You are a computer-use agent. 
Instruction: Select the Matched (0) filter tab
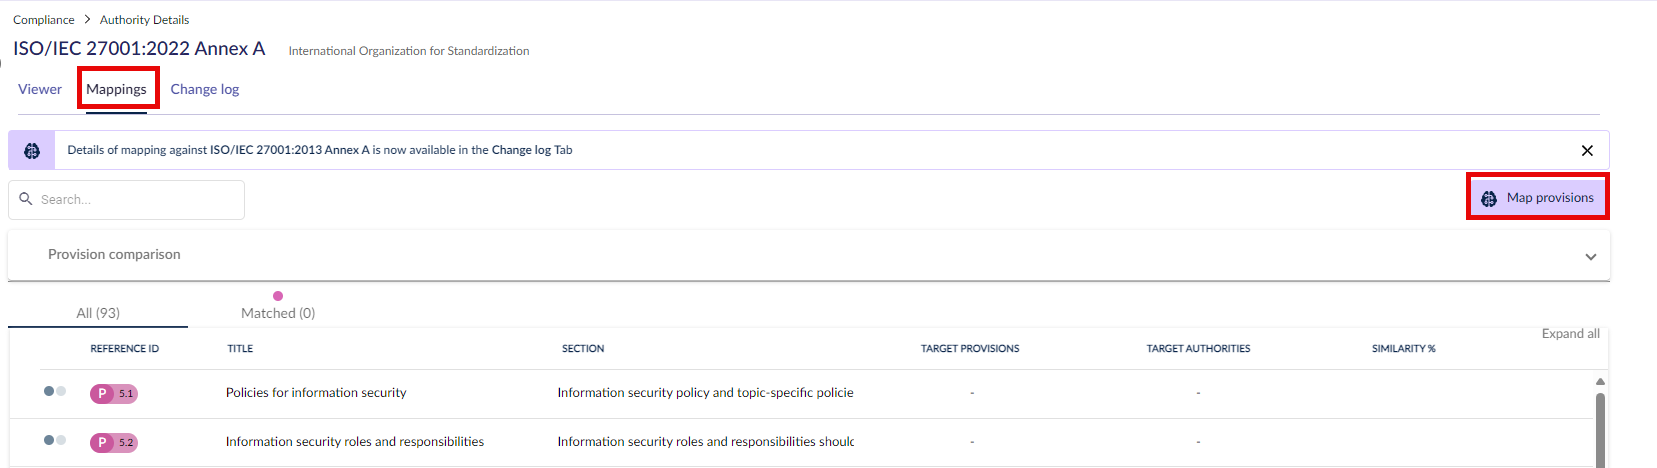click(x=278, y=313)
